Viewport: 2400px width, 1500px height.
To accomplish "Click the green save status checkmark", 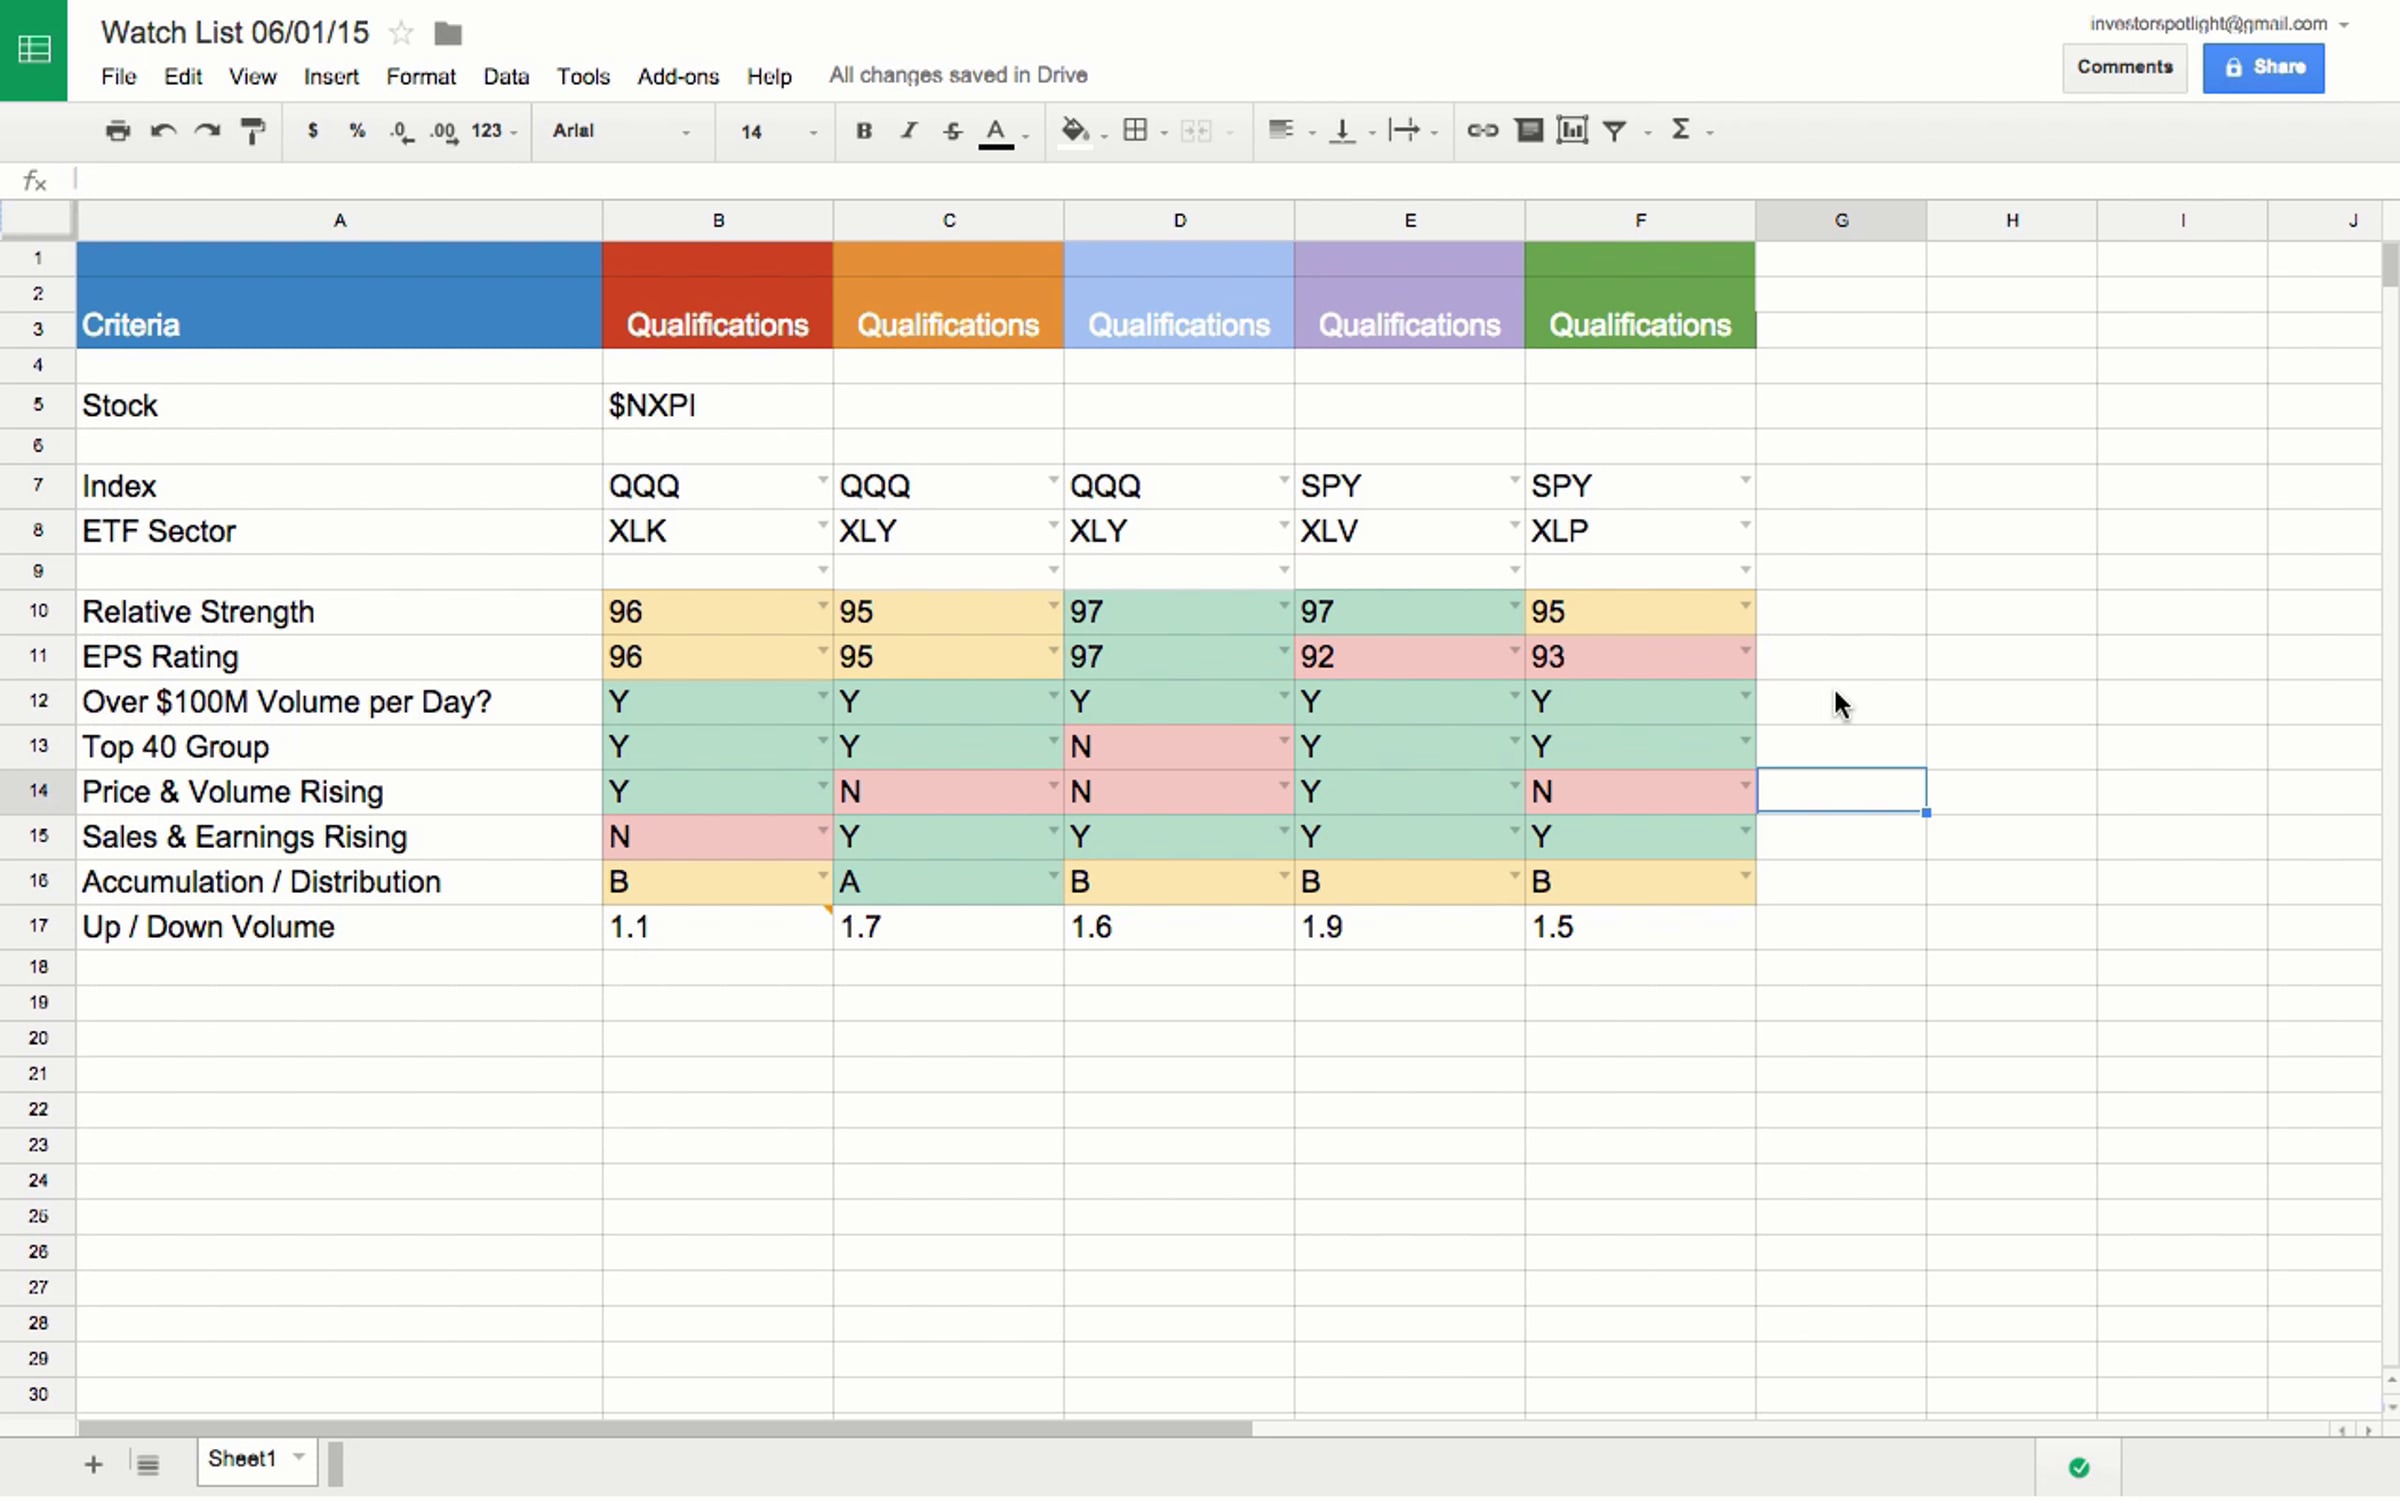I will pyautogui.click(x=2079, y=1467).
